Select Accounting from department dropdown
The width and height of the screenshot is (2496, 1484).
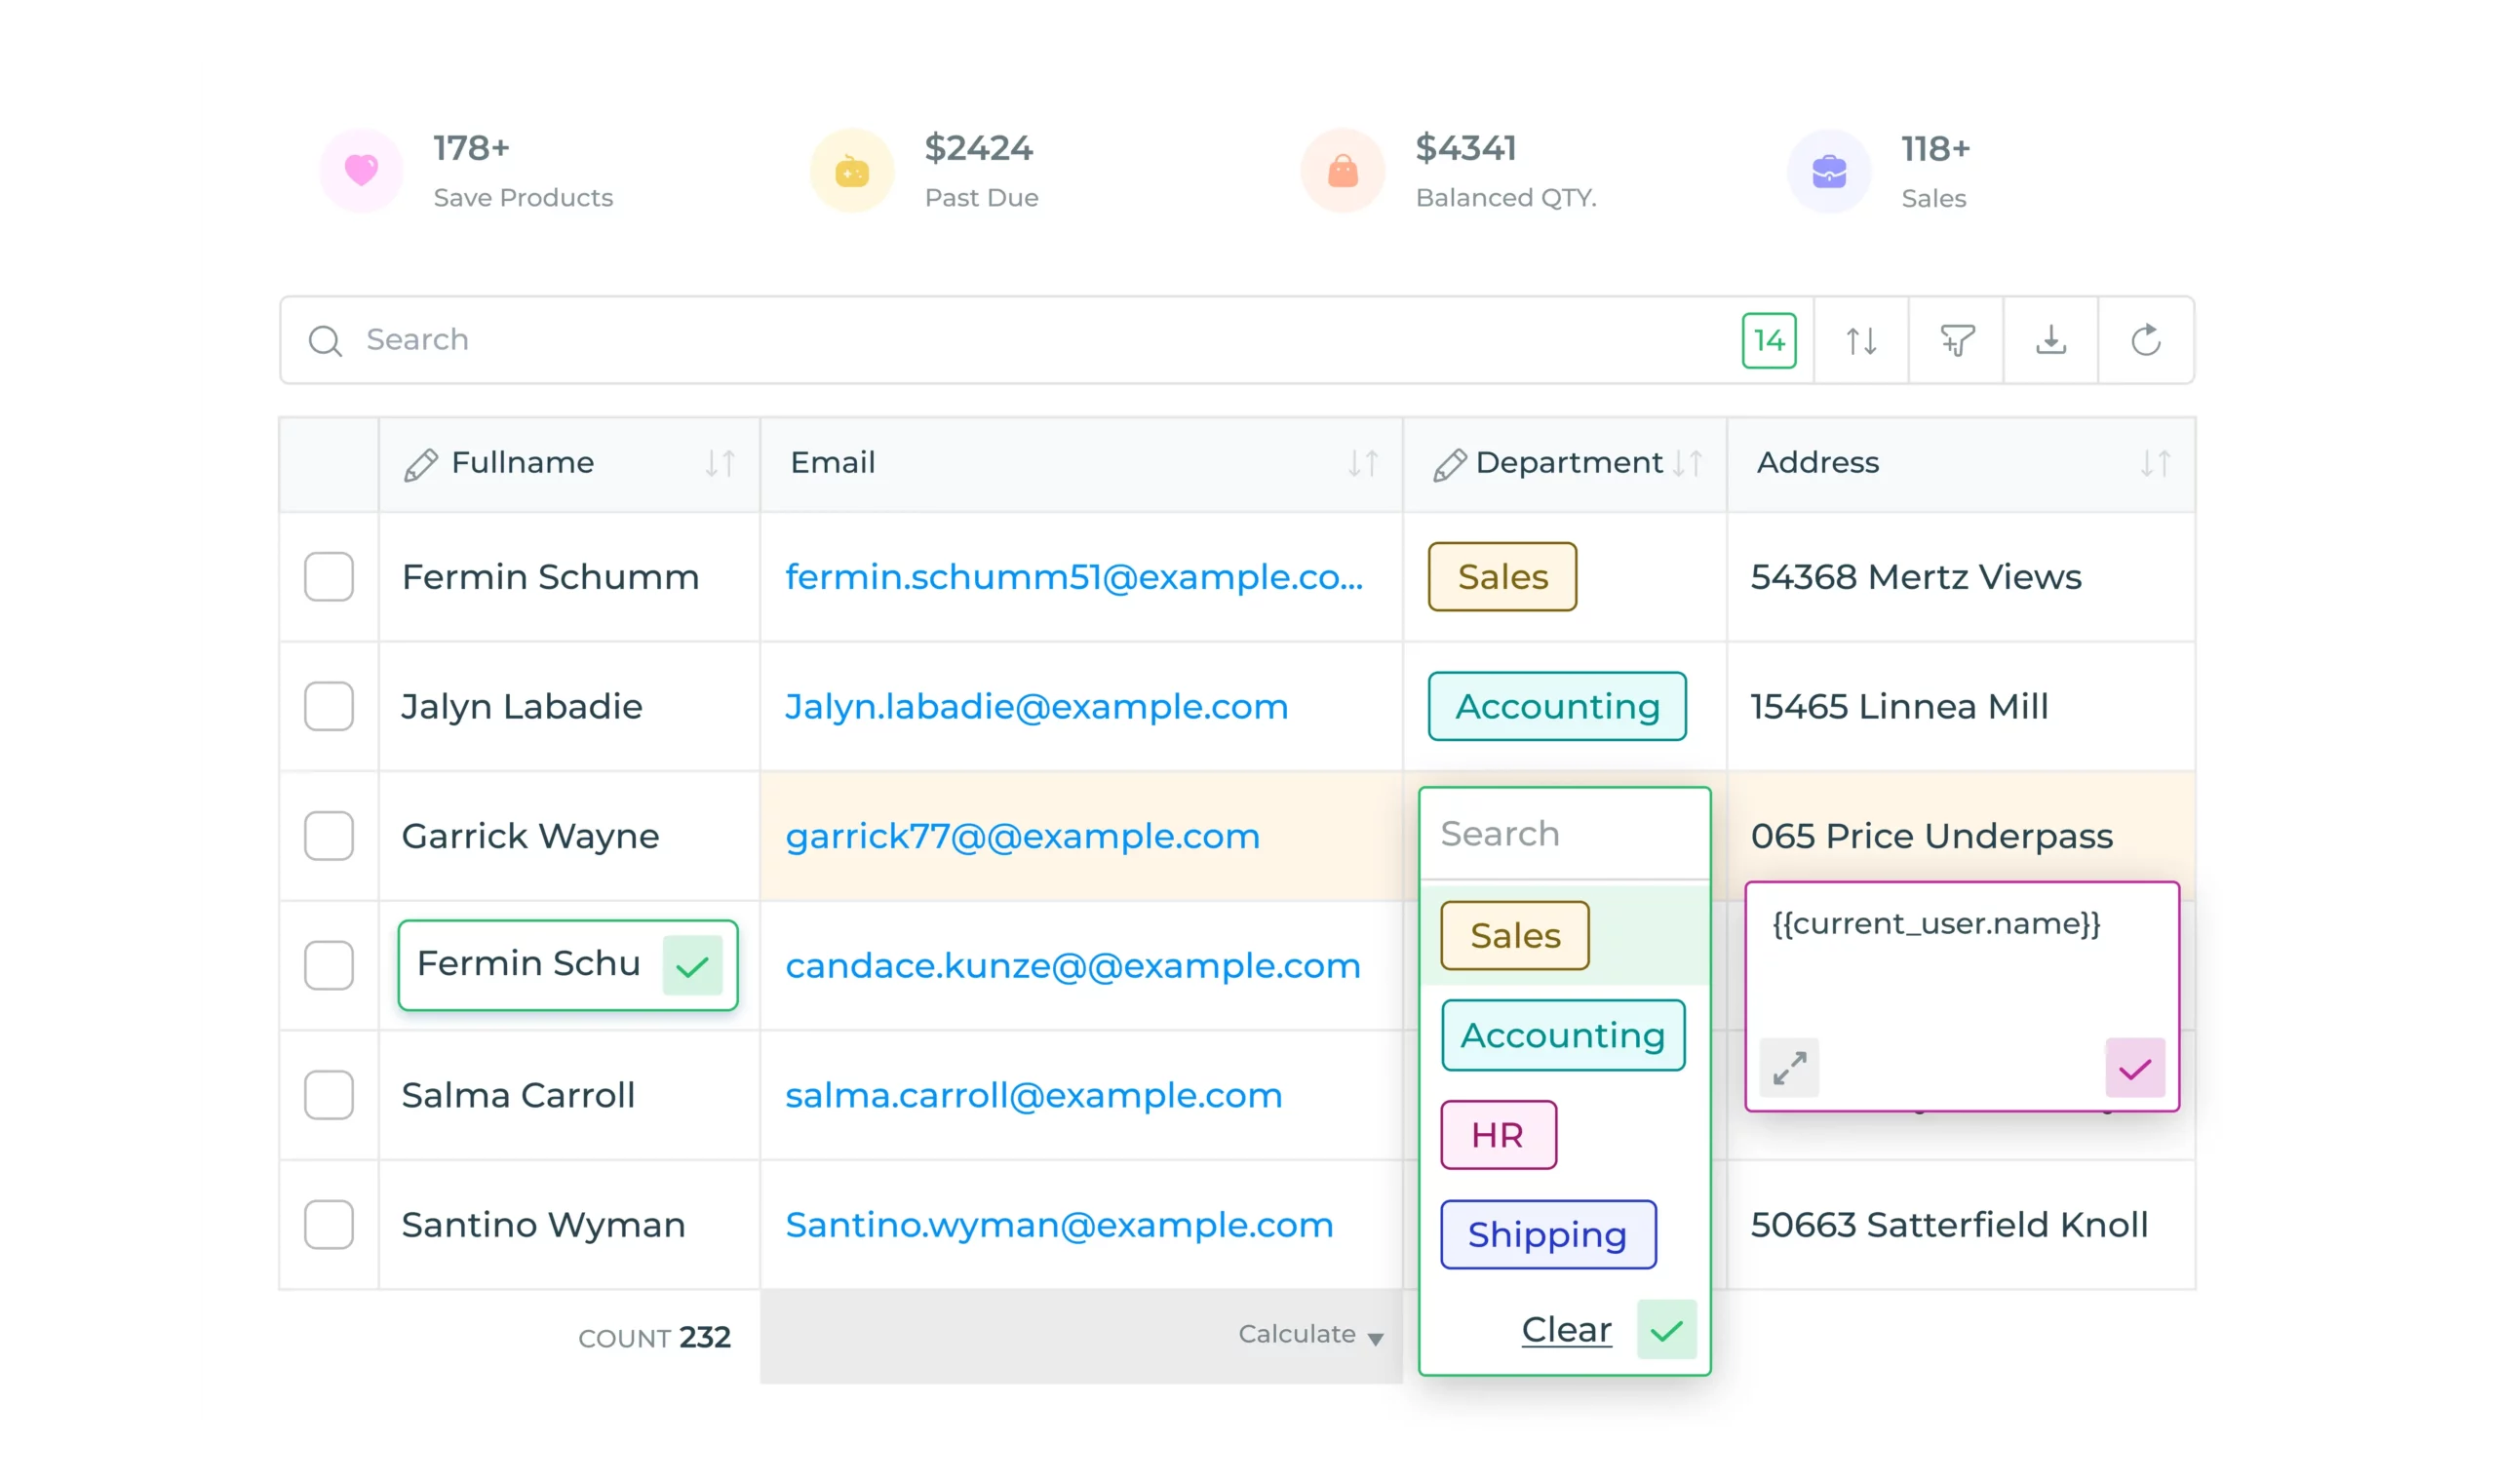pyautogui.click(x=1563, y=1035)
